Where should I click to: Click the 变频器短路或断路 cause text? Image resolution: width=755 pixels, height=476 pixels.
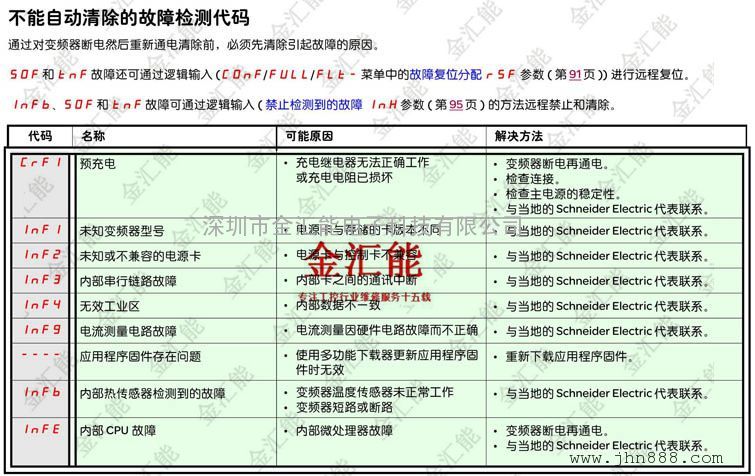pyautogui.click(x=344, y=408)
